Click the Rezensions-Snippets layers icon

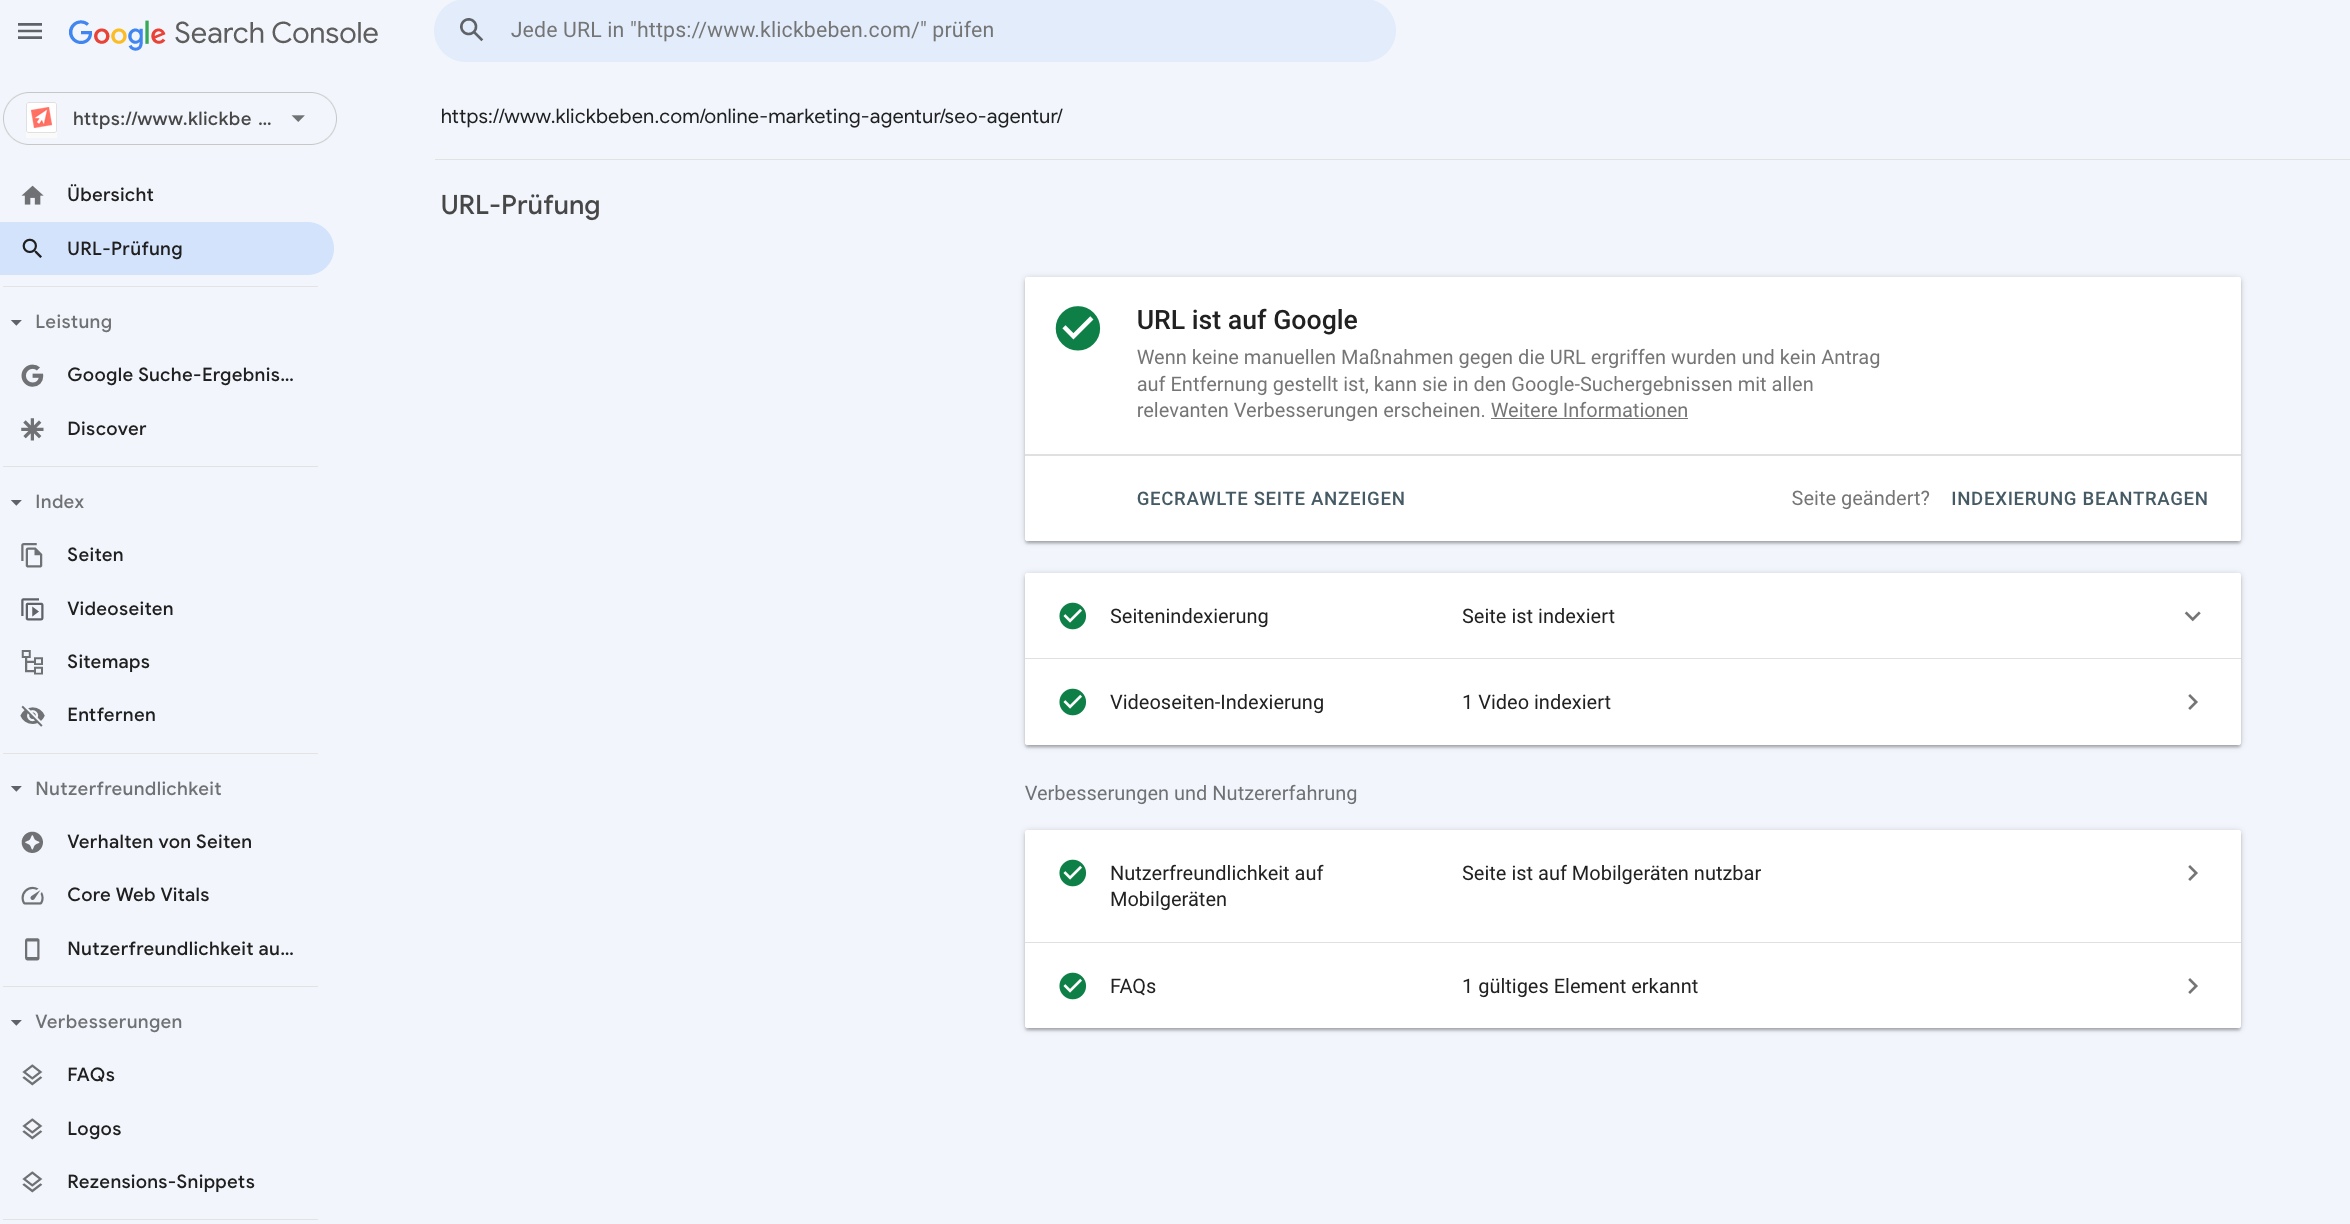click(33, 1182)
